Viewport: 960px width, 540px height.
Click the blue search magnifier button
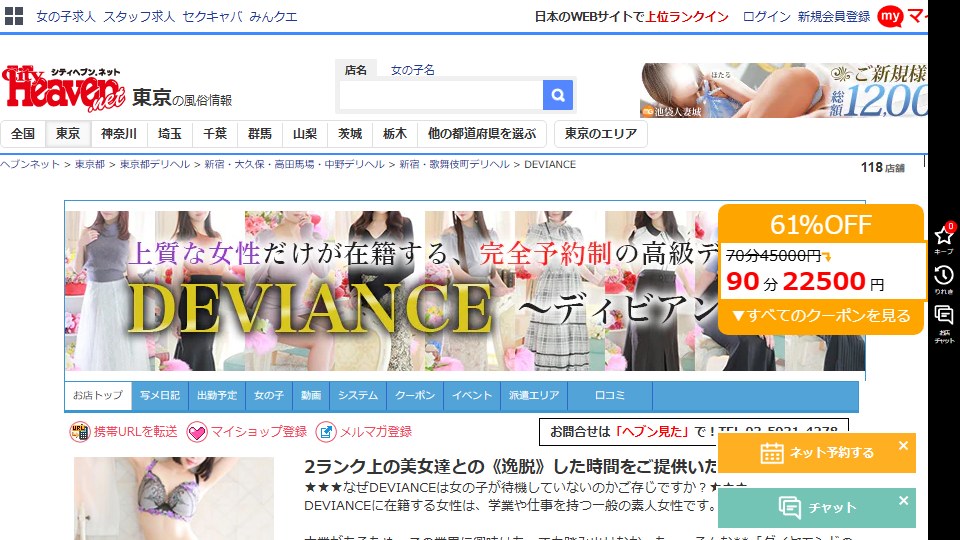click(x=558, y=95)
